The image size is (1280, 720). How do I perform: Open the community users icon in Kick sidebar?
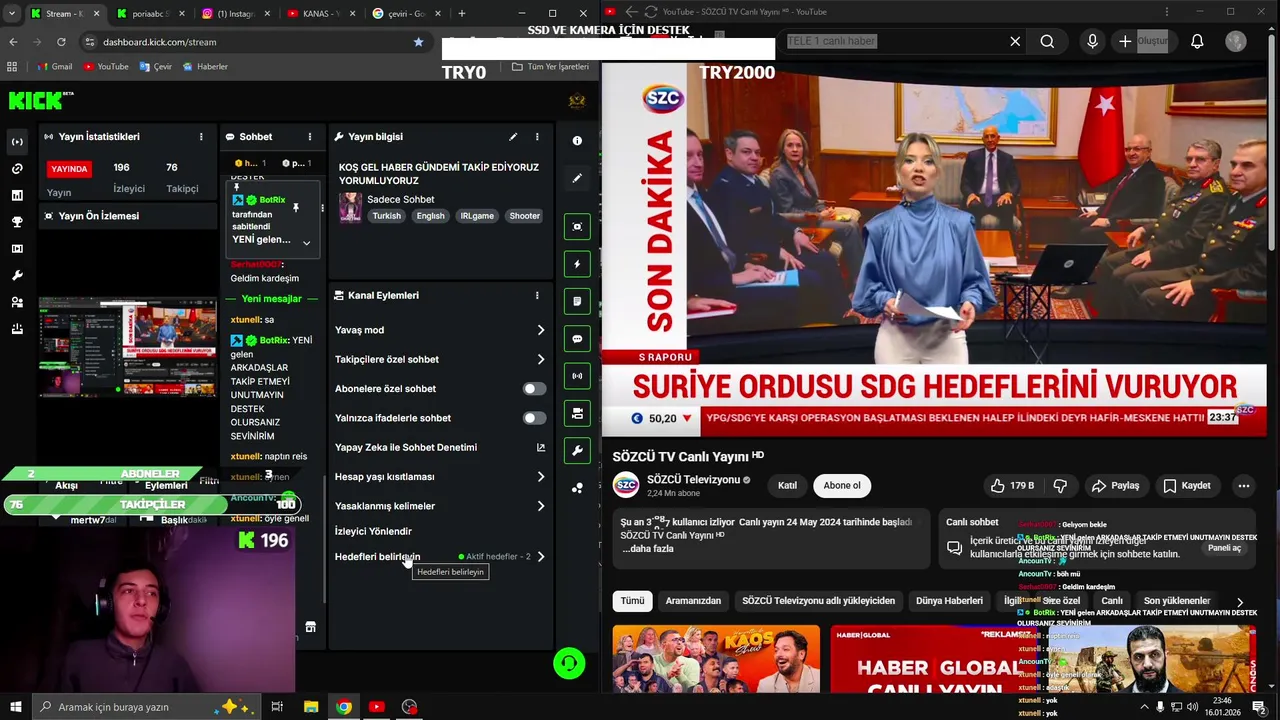tap(17, 302)
